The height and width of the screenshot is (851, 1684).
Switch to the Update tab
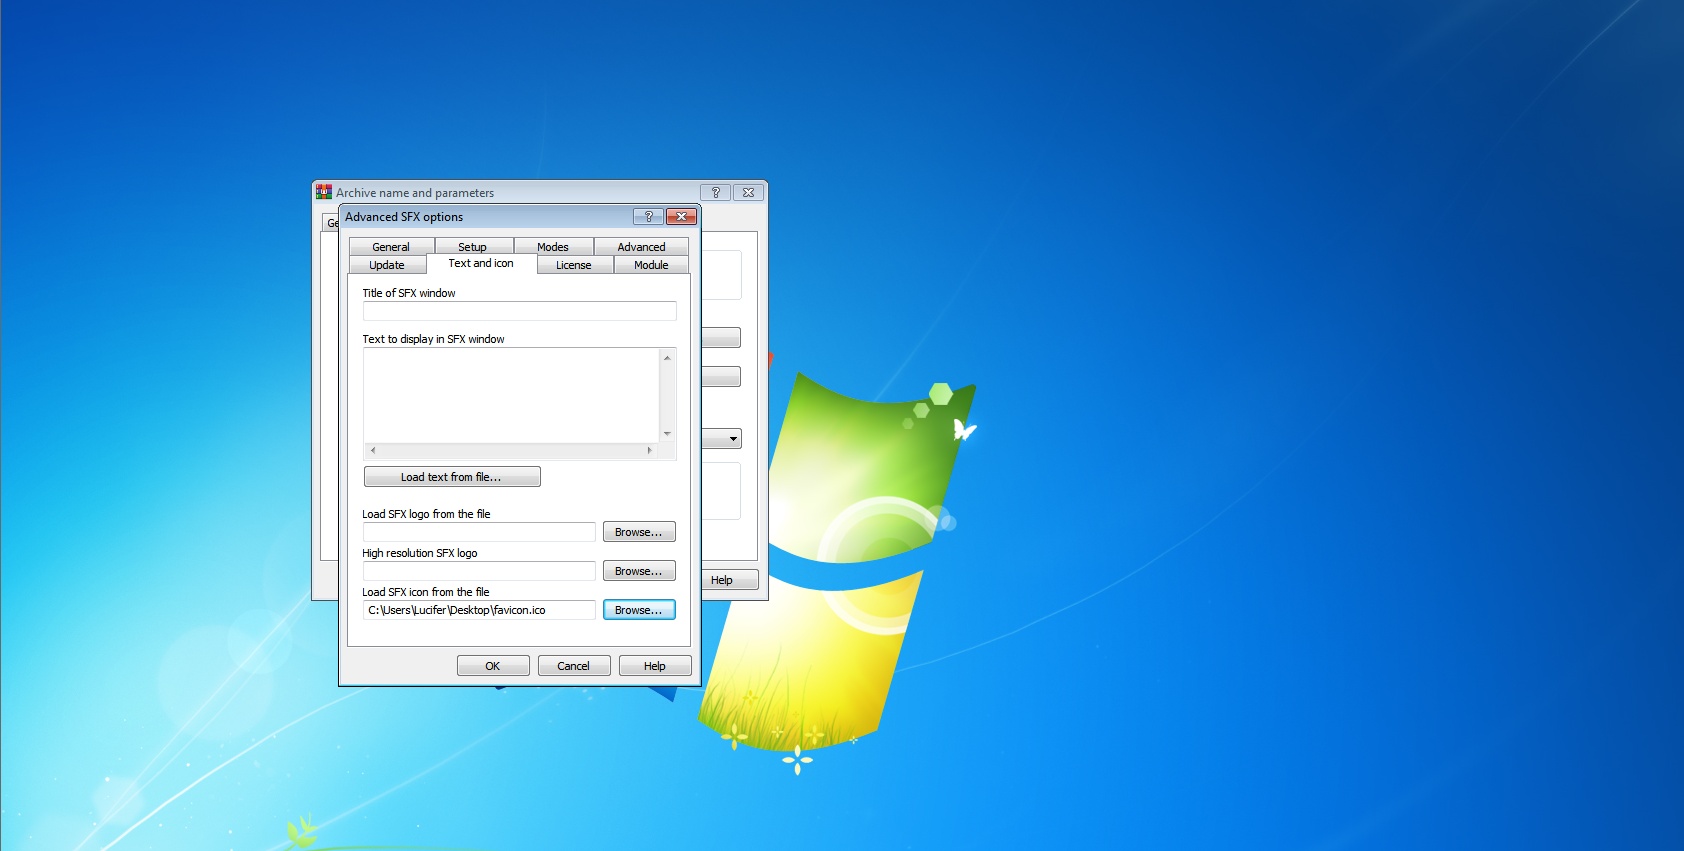(387, 265)
